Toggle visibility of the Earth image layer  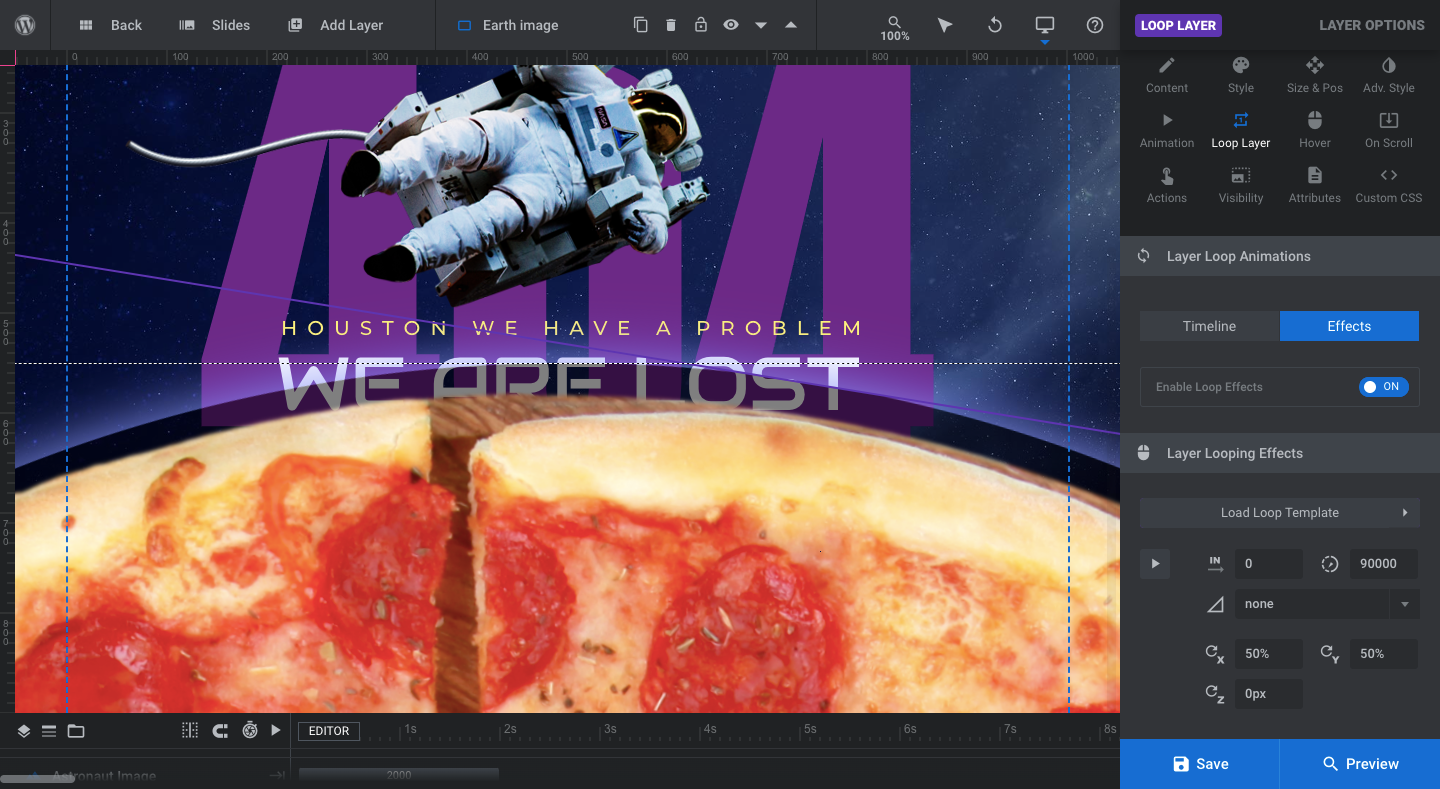pyautogui.click(x=731, y=25)
